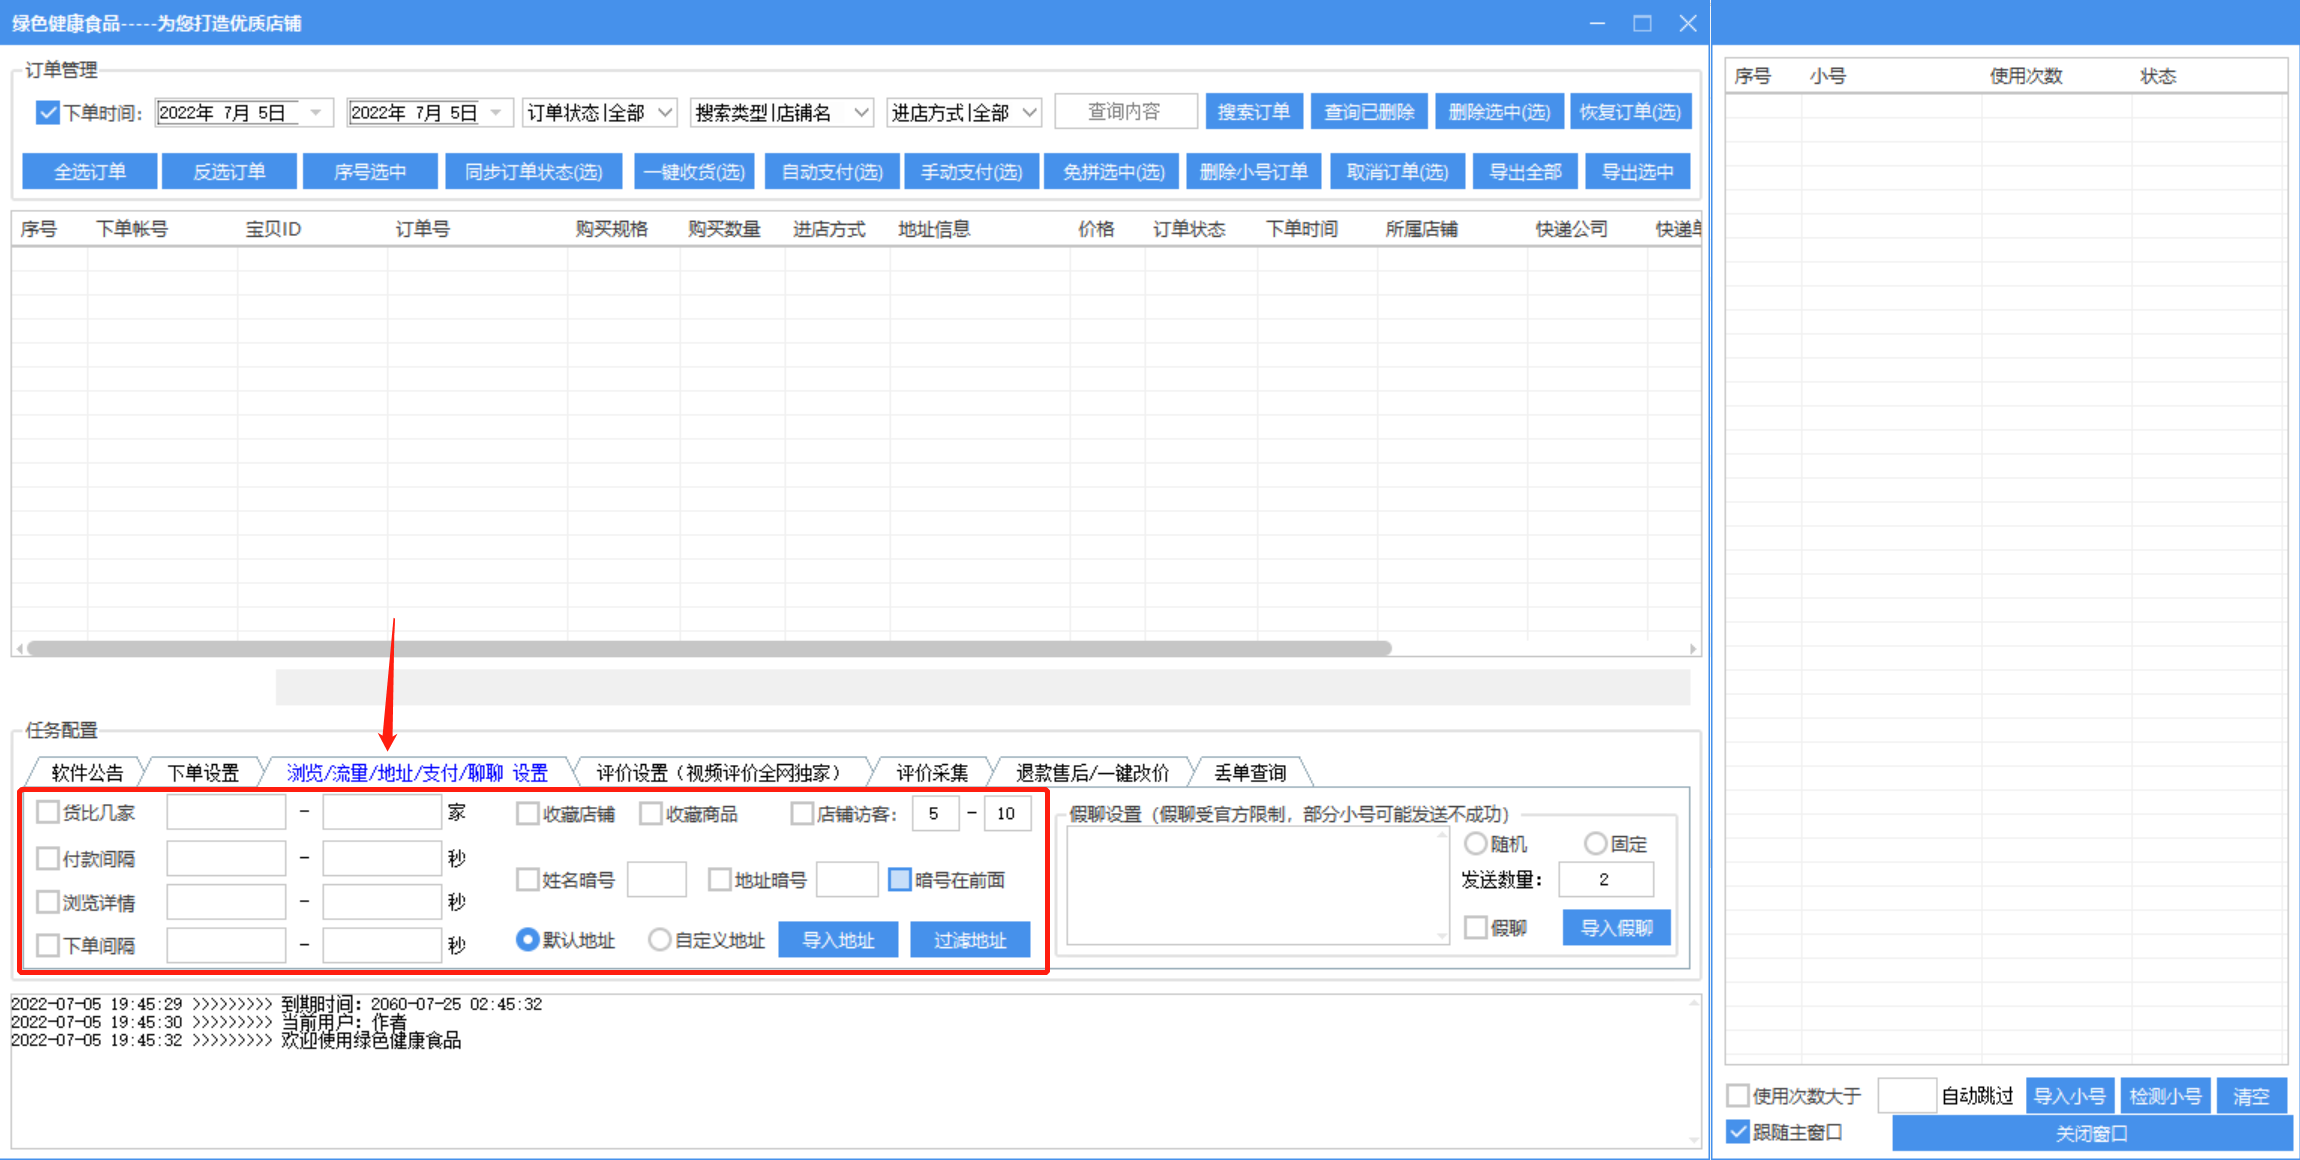Screen dimensions: 2300x1160
Task: Select the 默认地址 radio button
Action: click(527, 940)
